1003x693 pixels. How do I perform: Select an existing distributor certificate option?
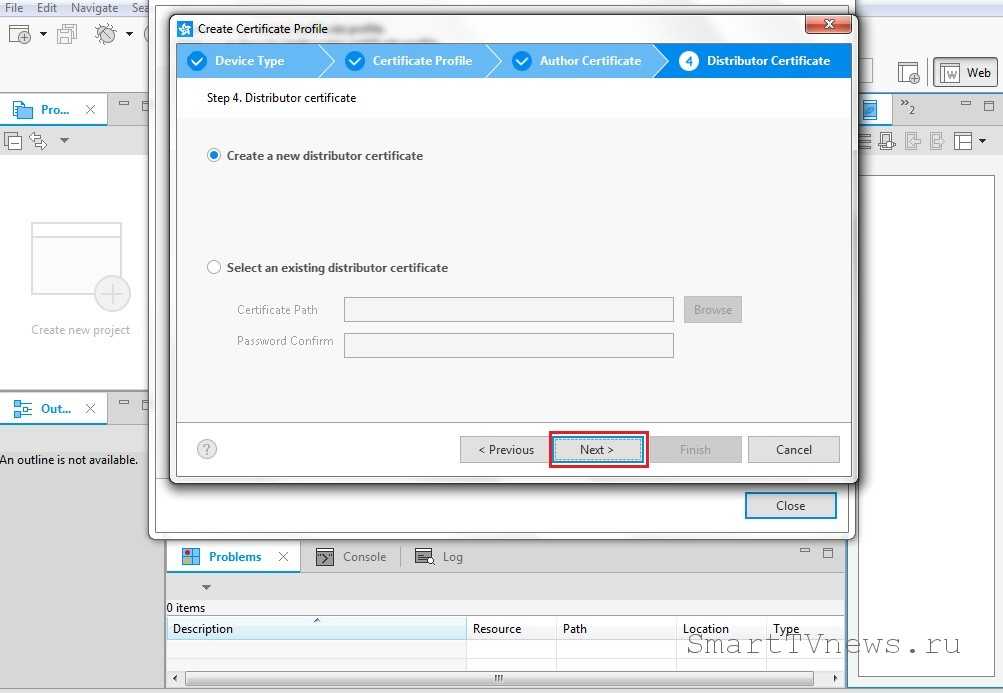pyautogui.click(x=214, y=268)
